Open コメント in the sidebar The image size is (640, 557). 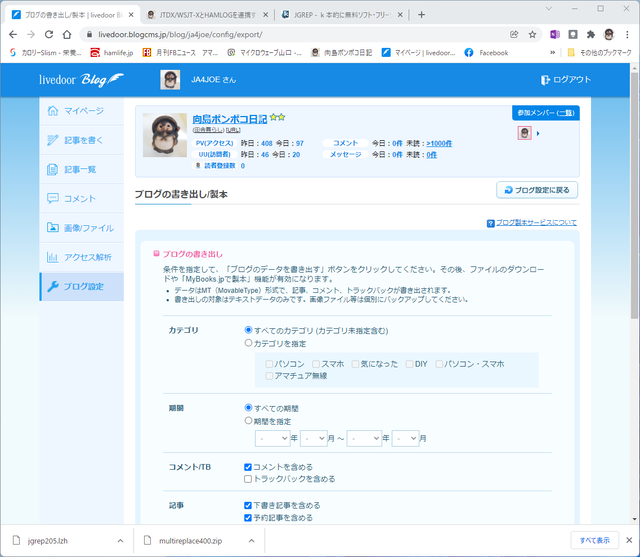pos(82,199)
